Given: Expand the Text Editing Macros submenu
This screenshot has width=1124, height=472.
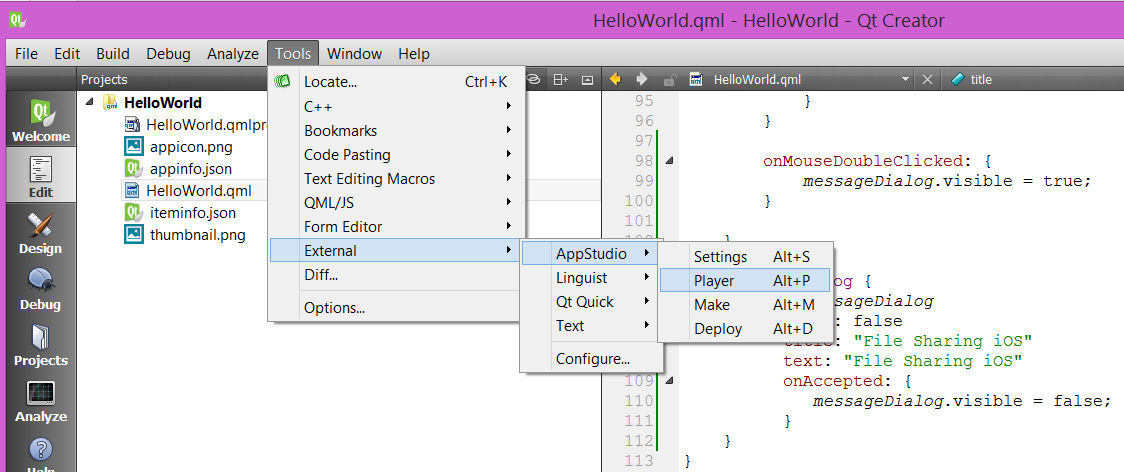Looking at the screenshot, I should coord(509,178).
